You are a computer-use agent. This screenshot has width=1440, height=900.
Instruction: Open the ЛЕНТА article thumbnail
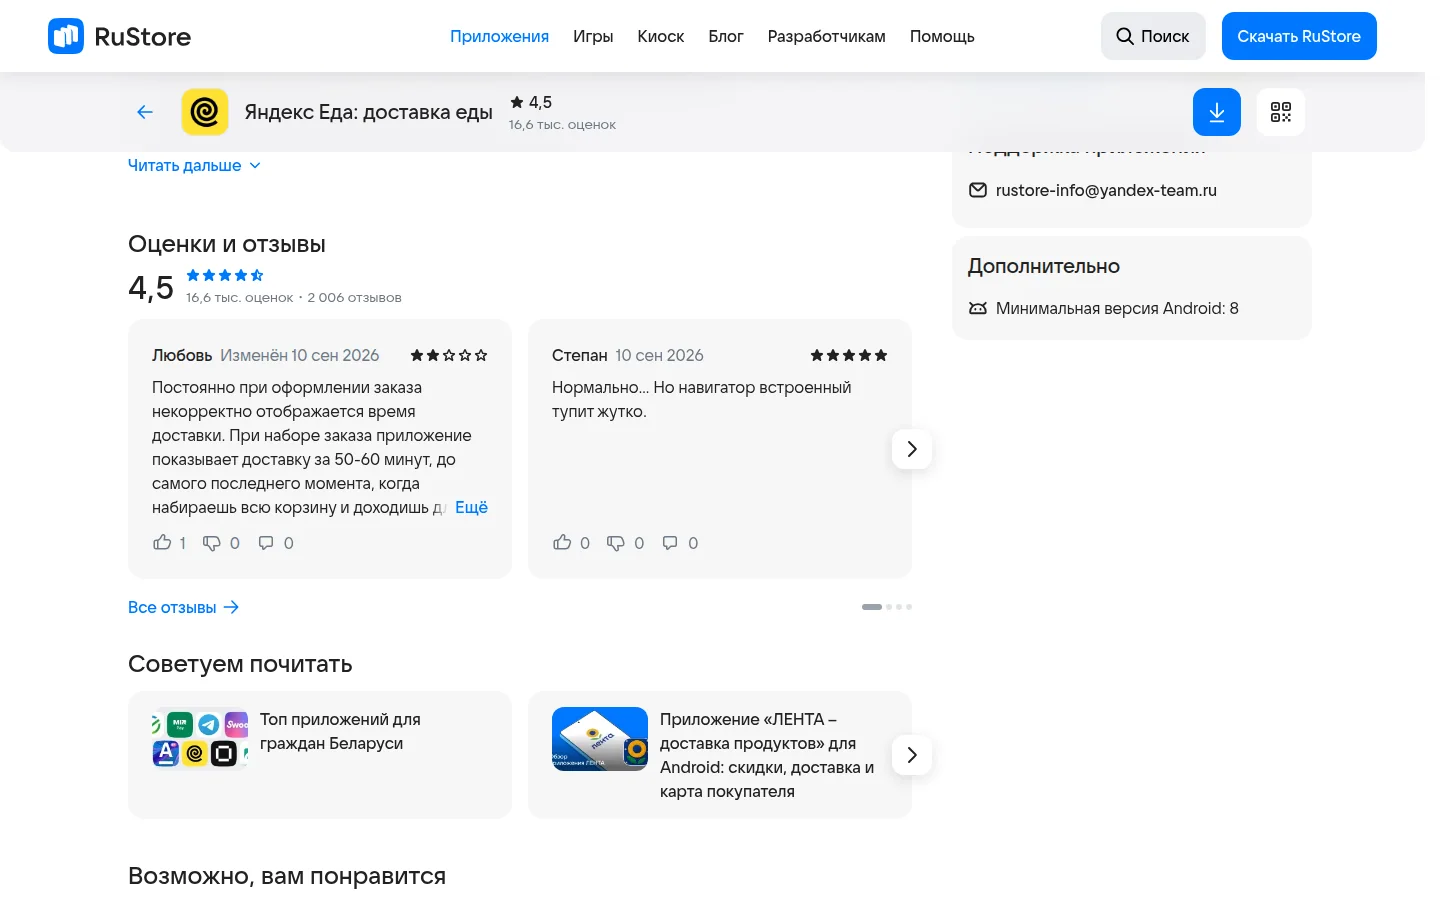(600, 739)
